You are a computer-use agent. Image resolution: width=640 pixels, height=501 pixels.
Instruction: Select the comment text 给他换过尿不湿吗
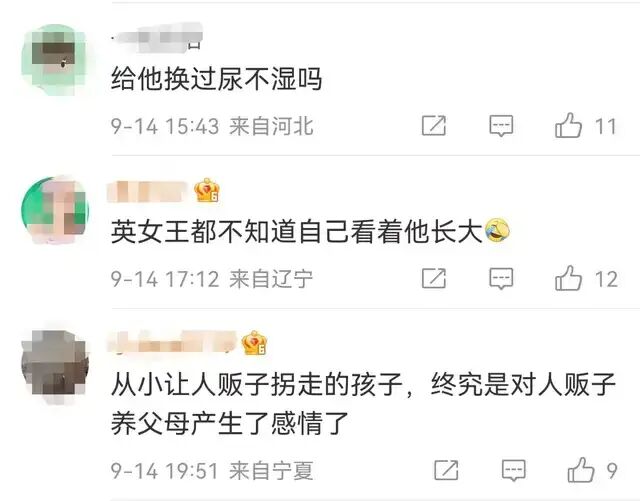pyautogui.click(x=217, y=79)
